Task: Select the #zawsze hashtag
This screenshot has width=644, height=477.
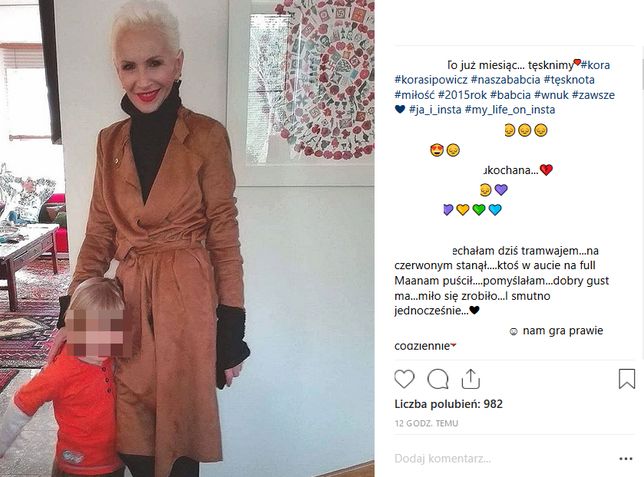Action: [593, 95]
